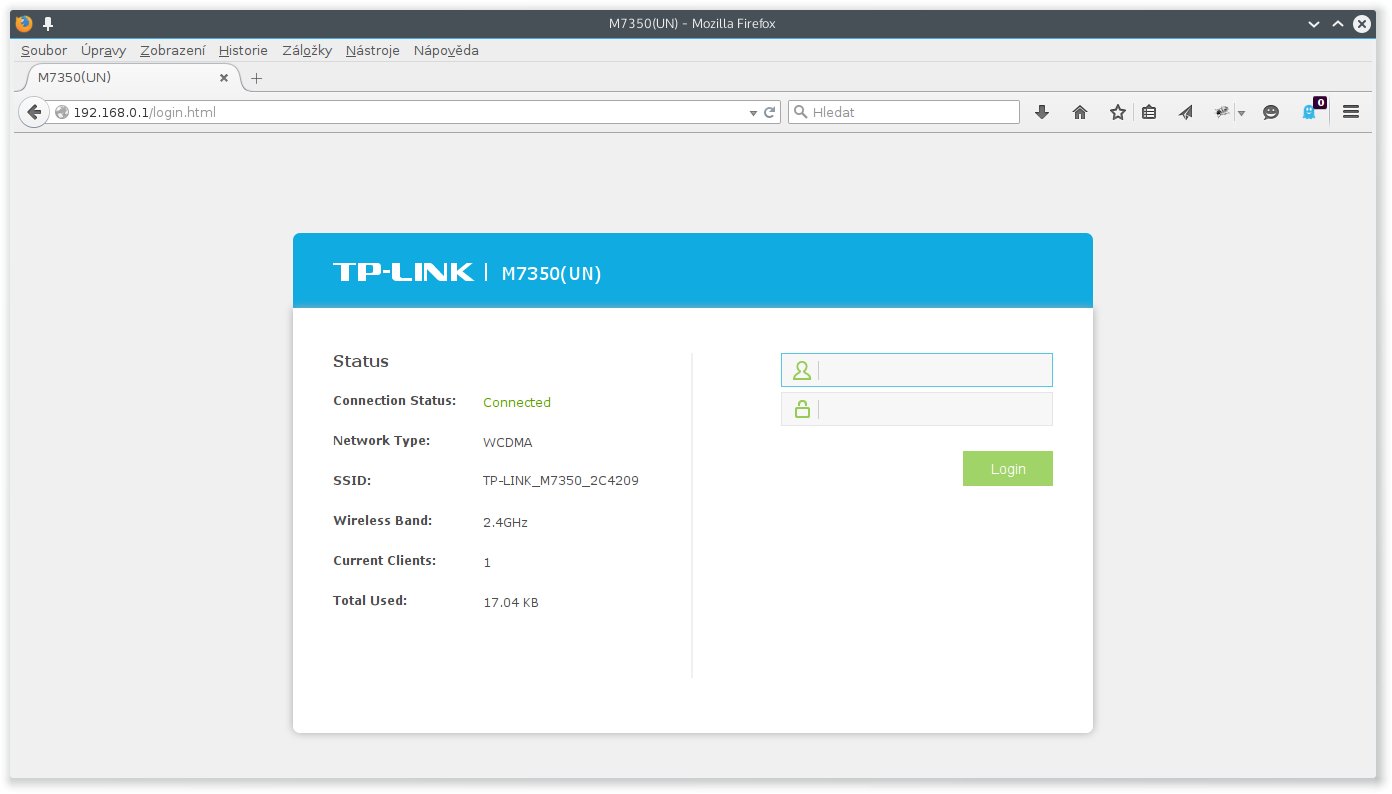The height and width of the screenshot is (794, 1392).
Task: Select the M7350(UN) tab
Action: 130,77
